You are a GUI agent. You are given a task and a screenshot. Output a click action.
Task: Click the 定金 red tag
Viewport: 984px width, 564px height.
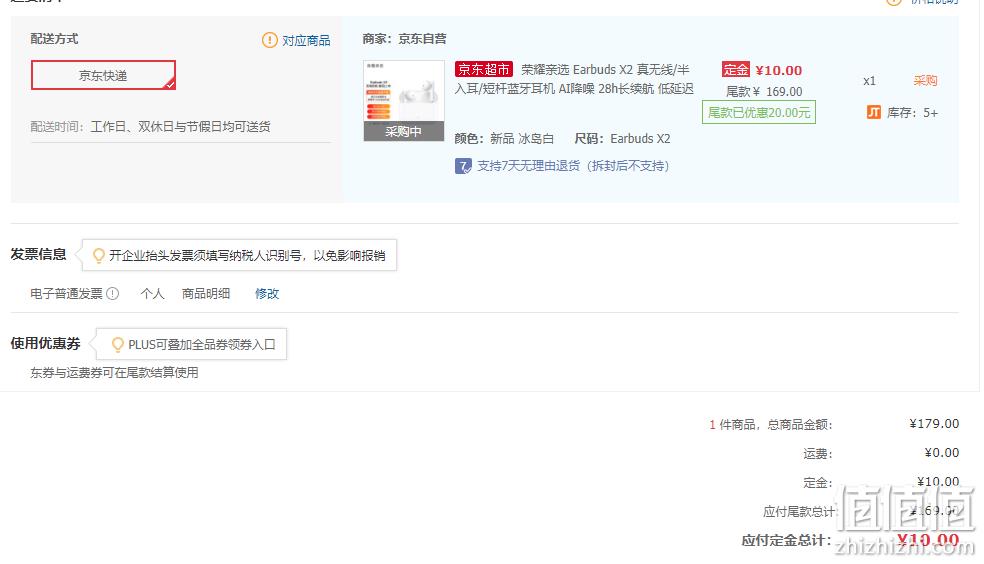pyautogui.click(x=735, y=70)
